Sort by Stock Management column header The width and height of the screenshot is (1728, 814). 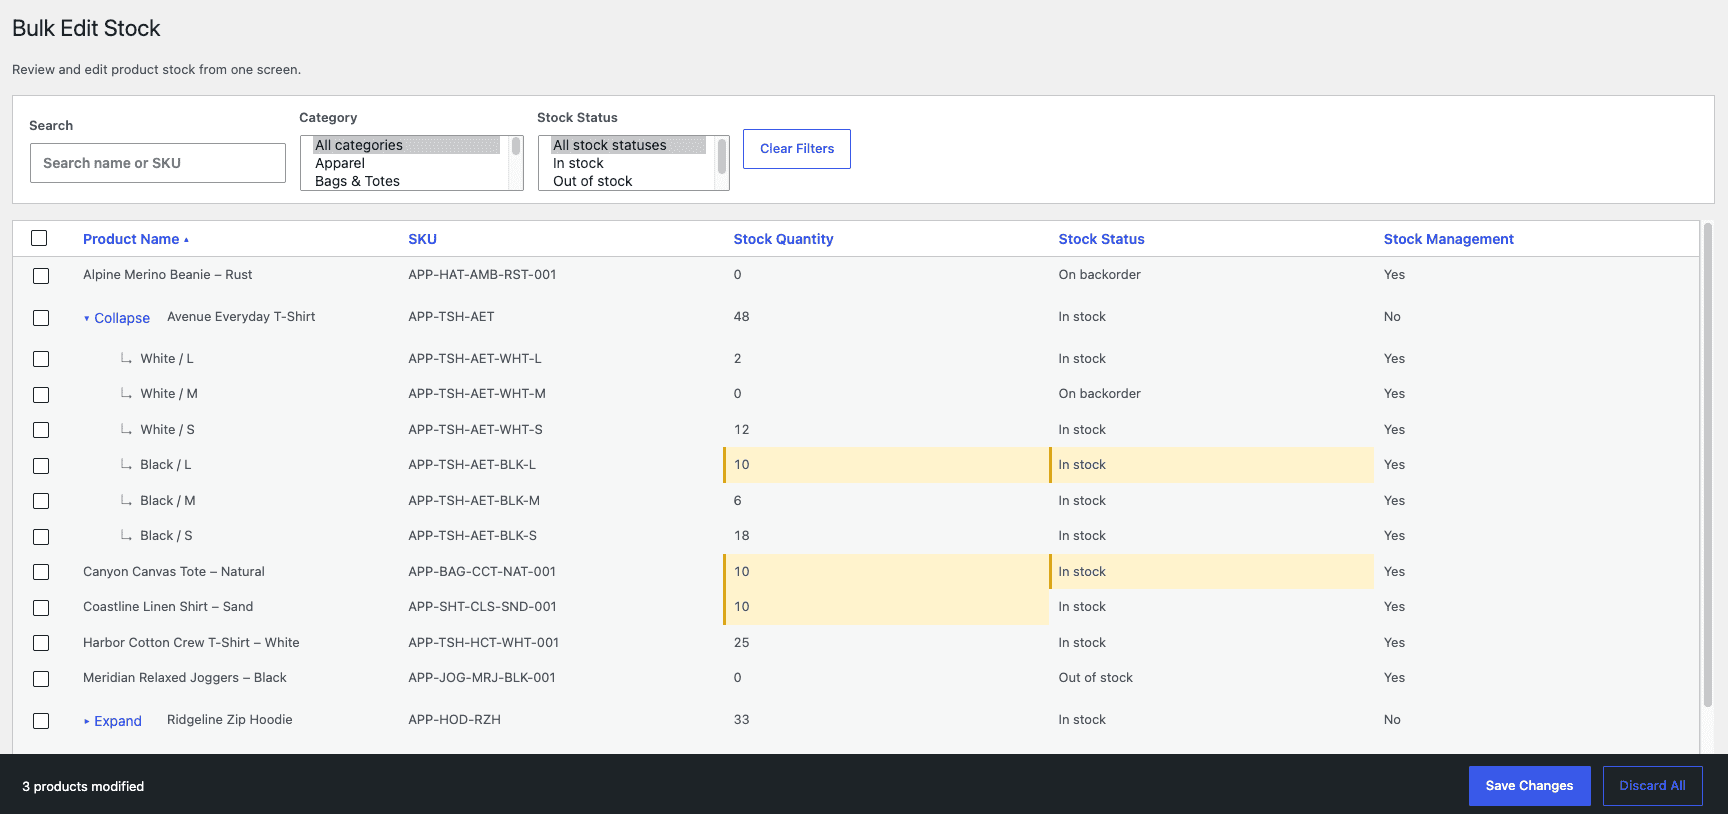tap(1448, 239)
